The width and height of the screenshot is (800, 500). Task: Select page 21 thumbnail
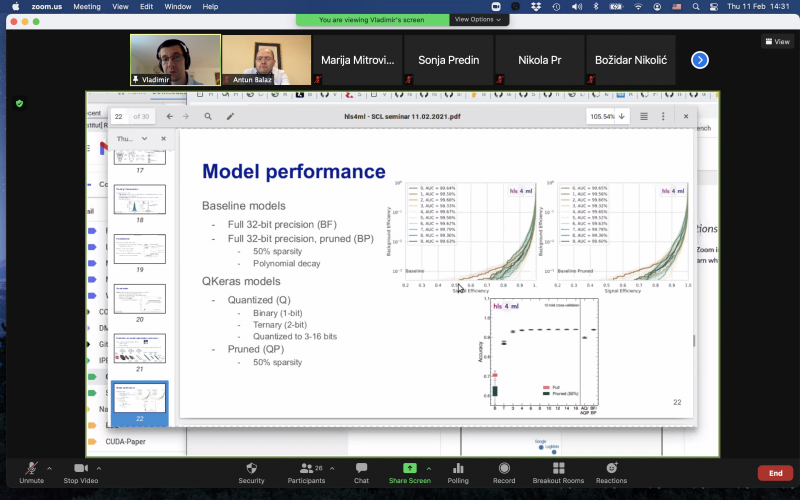pos(140,348)
